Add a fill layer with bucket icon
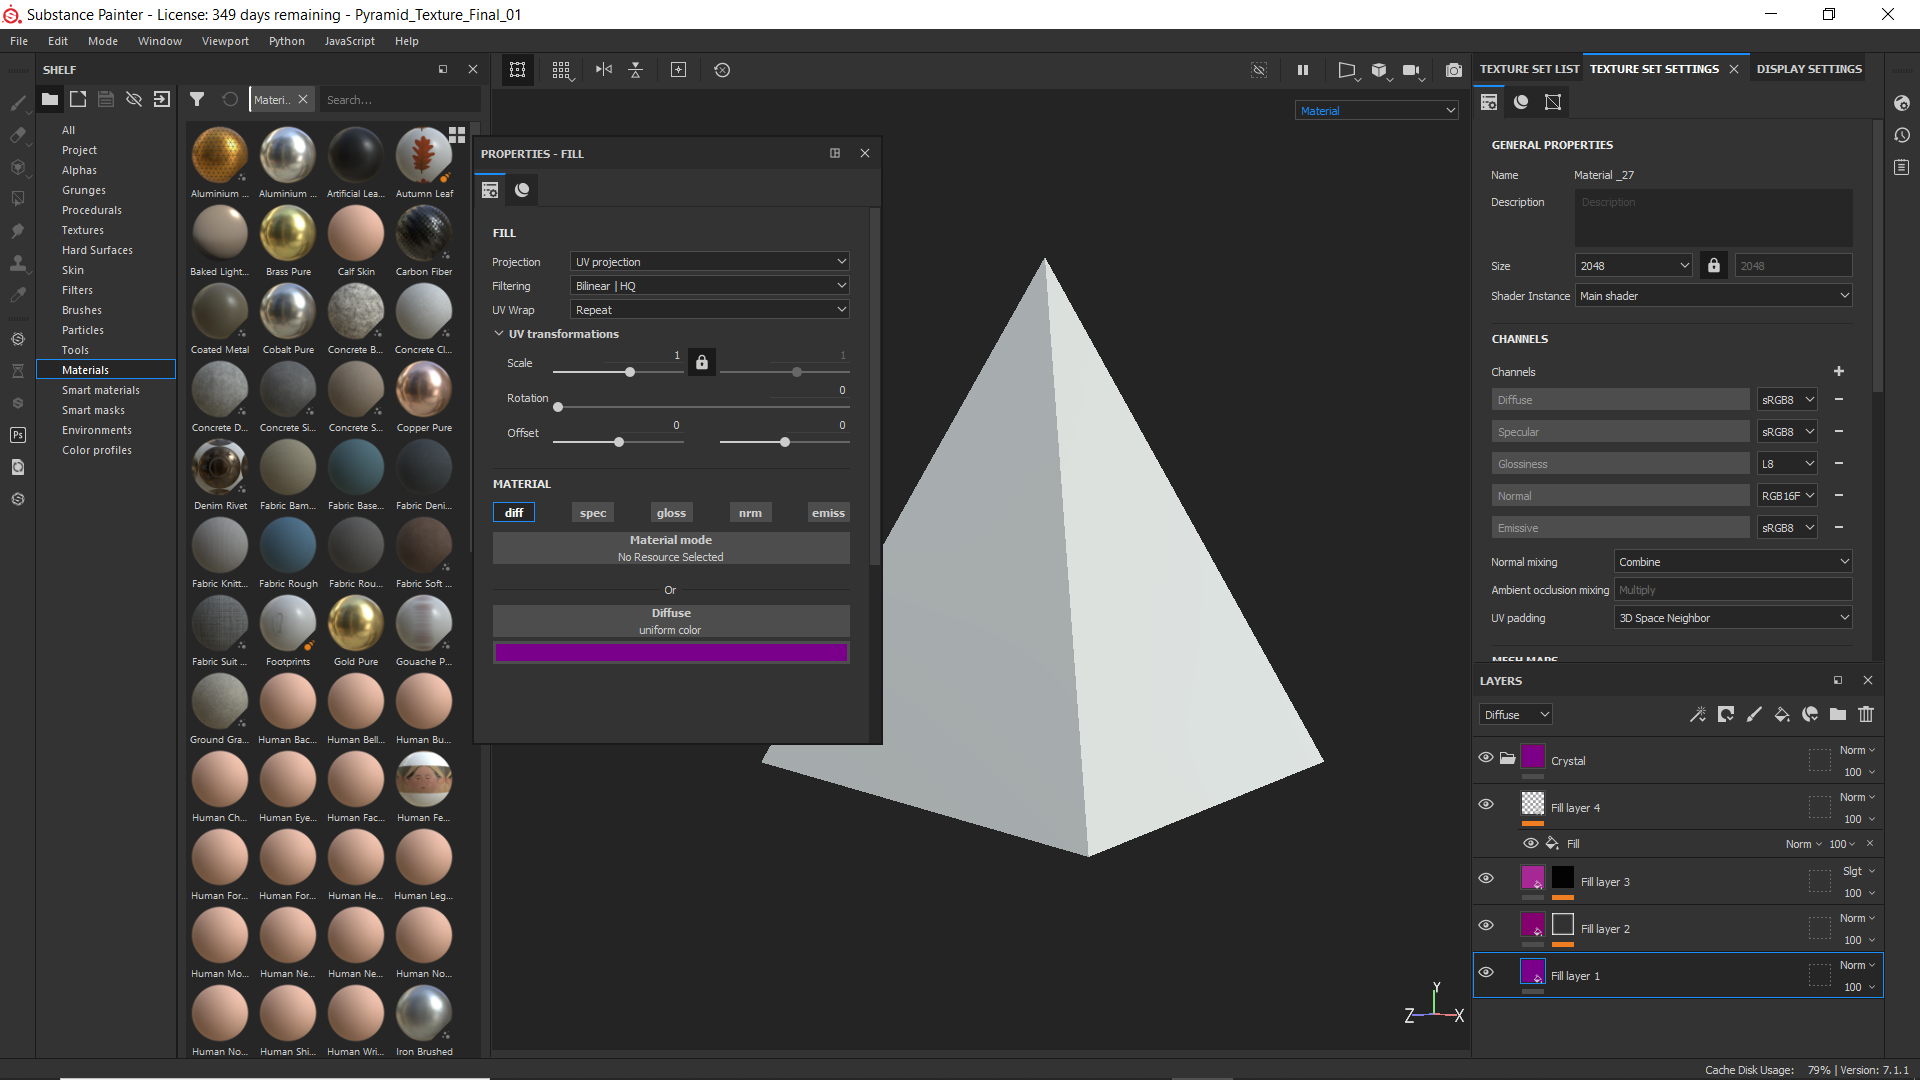The image size is (1920, 1080). point(1782,714)
